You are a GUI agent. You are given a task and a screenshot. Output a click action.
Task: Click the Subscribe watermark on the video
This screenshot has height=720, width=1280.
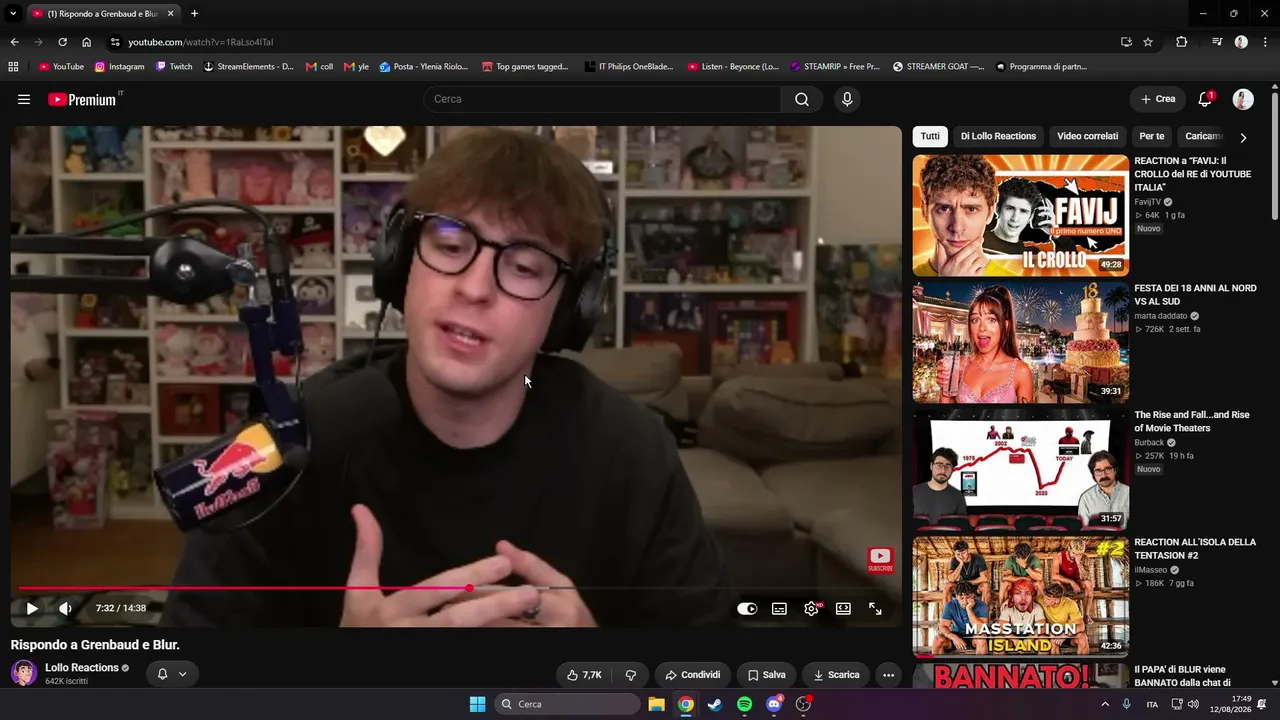click(880, 560)
